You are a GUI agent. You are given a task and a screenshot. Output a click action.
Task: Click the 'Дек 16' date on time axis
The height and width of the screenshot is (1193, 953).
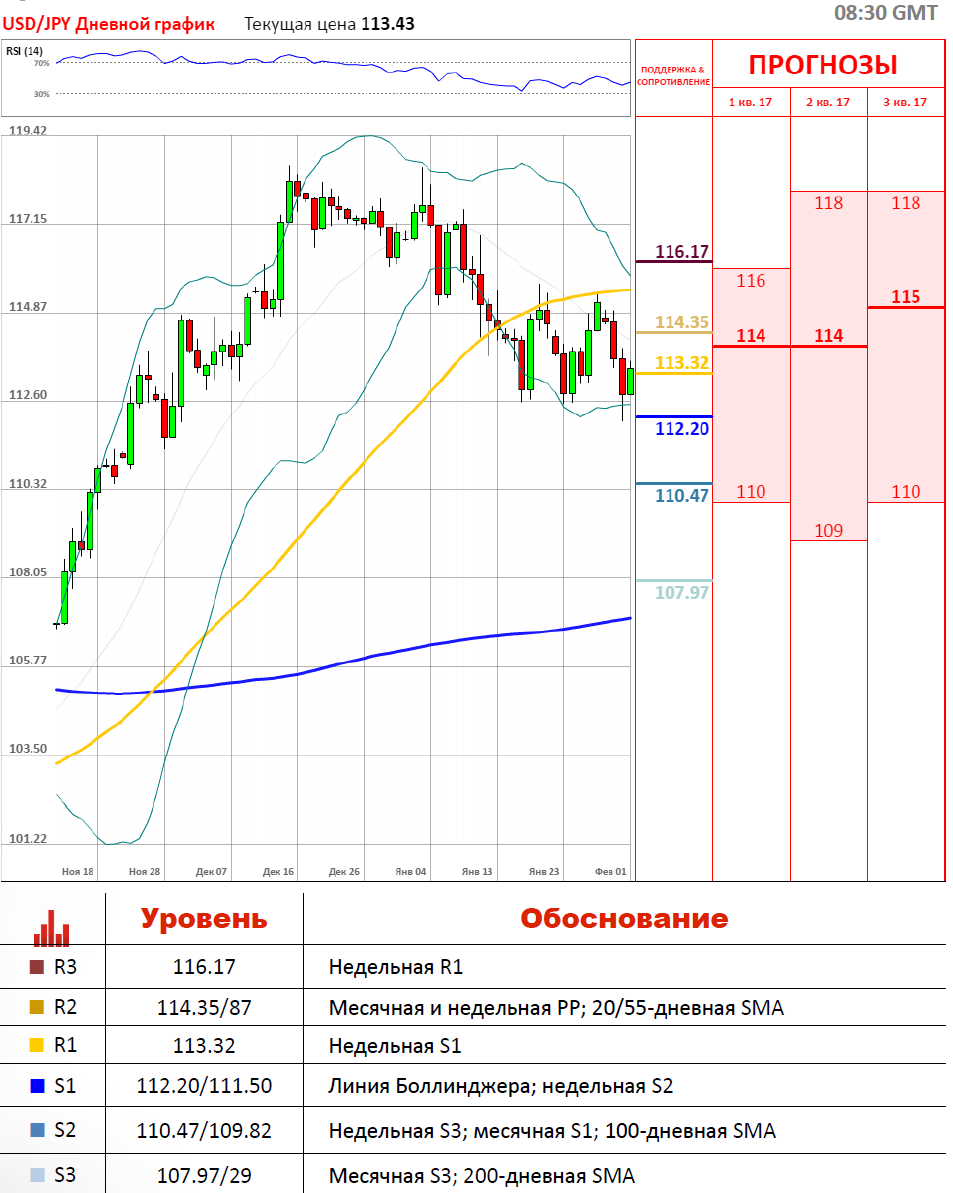coord(278,872)
